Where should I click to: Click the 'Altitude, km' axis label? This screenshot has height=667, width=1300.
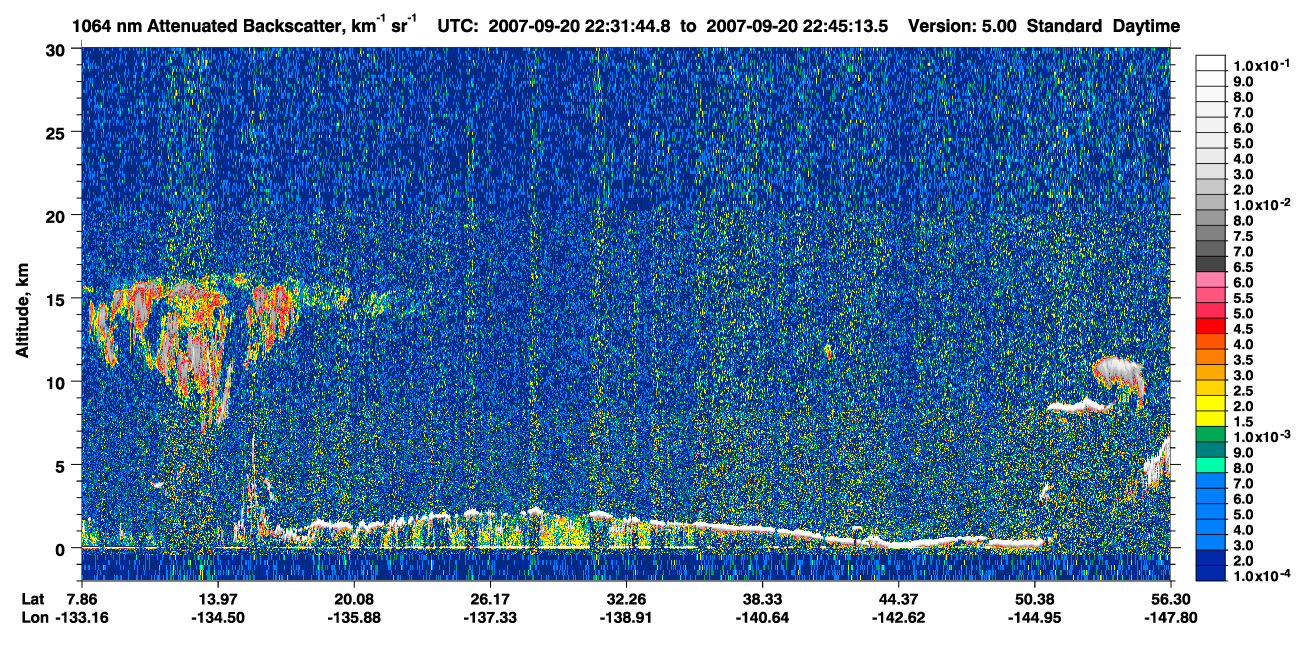pos(23,312)
